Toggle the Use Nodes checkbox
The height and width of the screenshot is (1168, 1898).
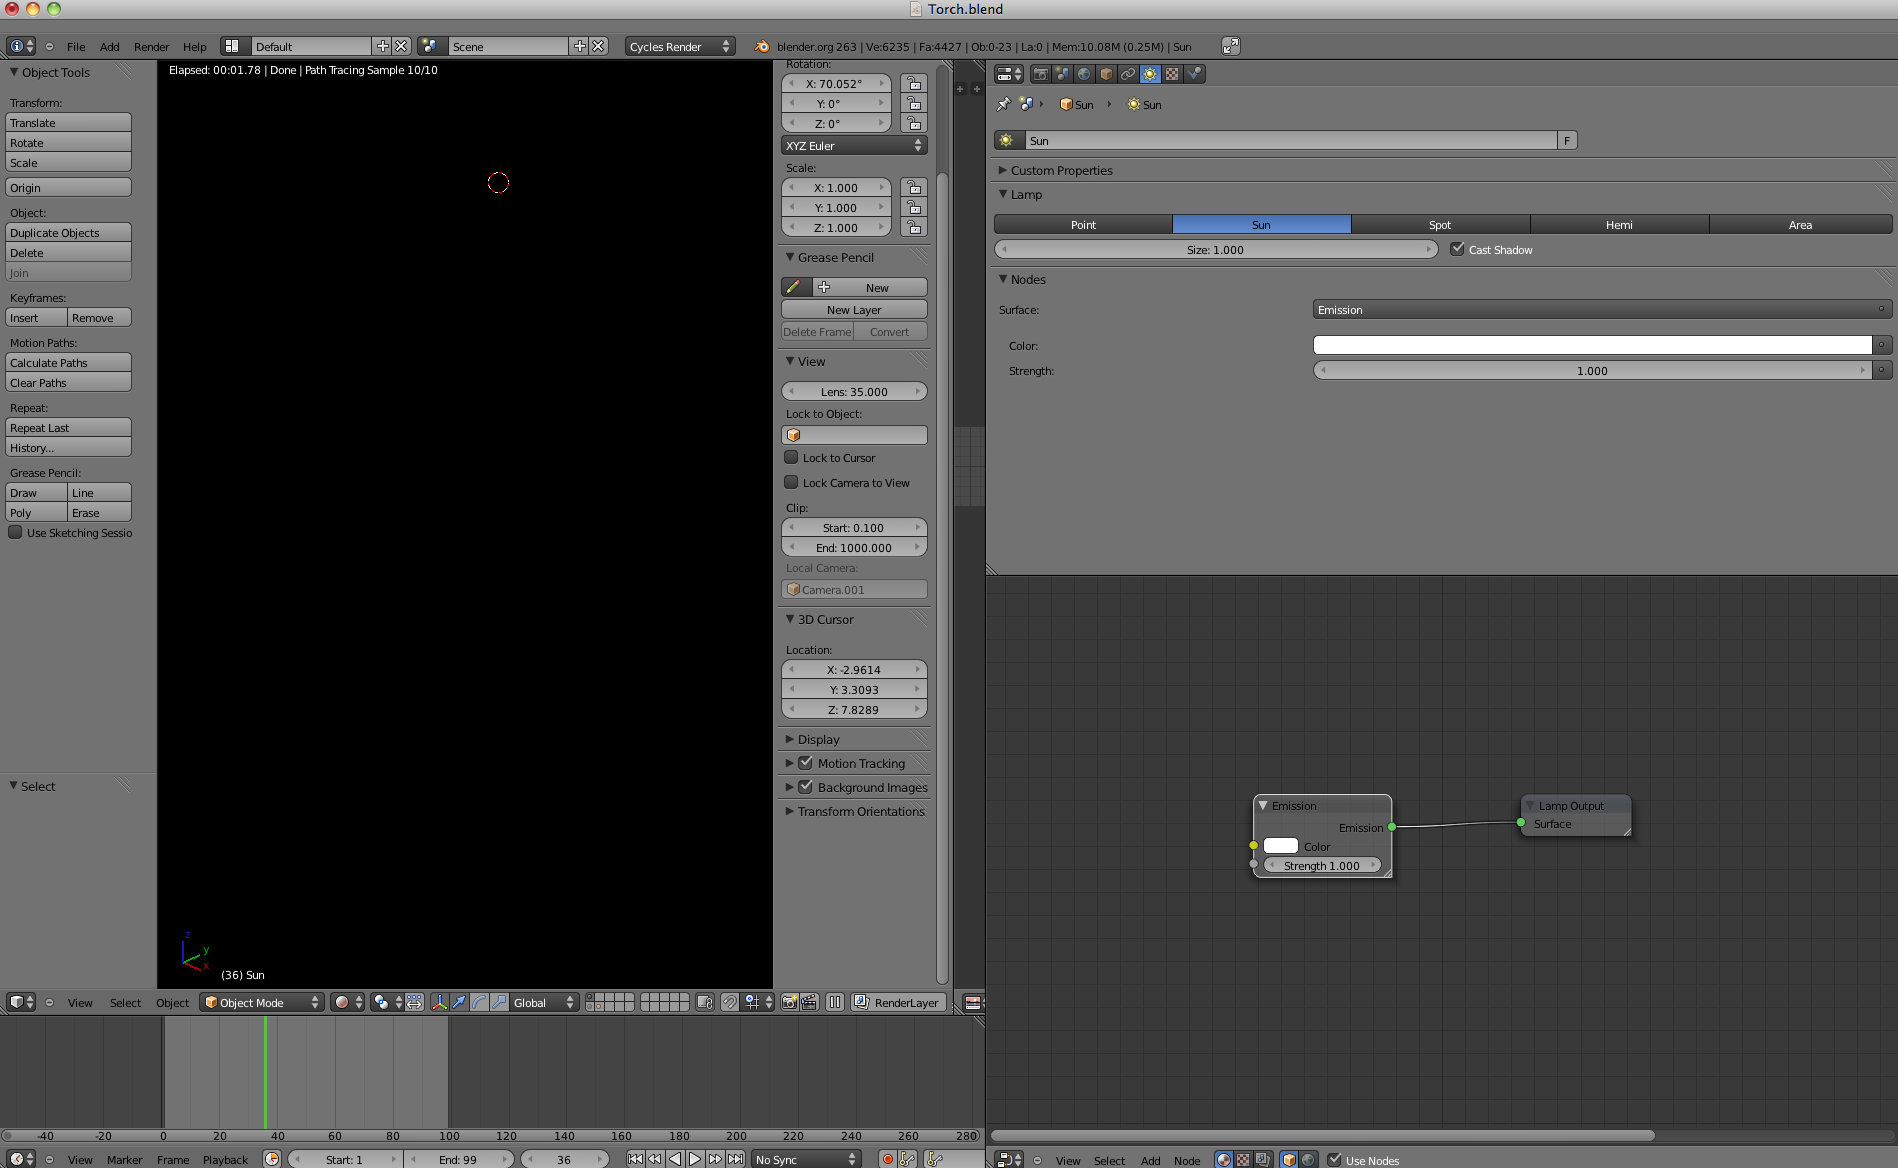click(1334, 1160)
